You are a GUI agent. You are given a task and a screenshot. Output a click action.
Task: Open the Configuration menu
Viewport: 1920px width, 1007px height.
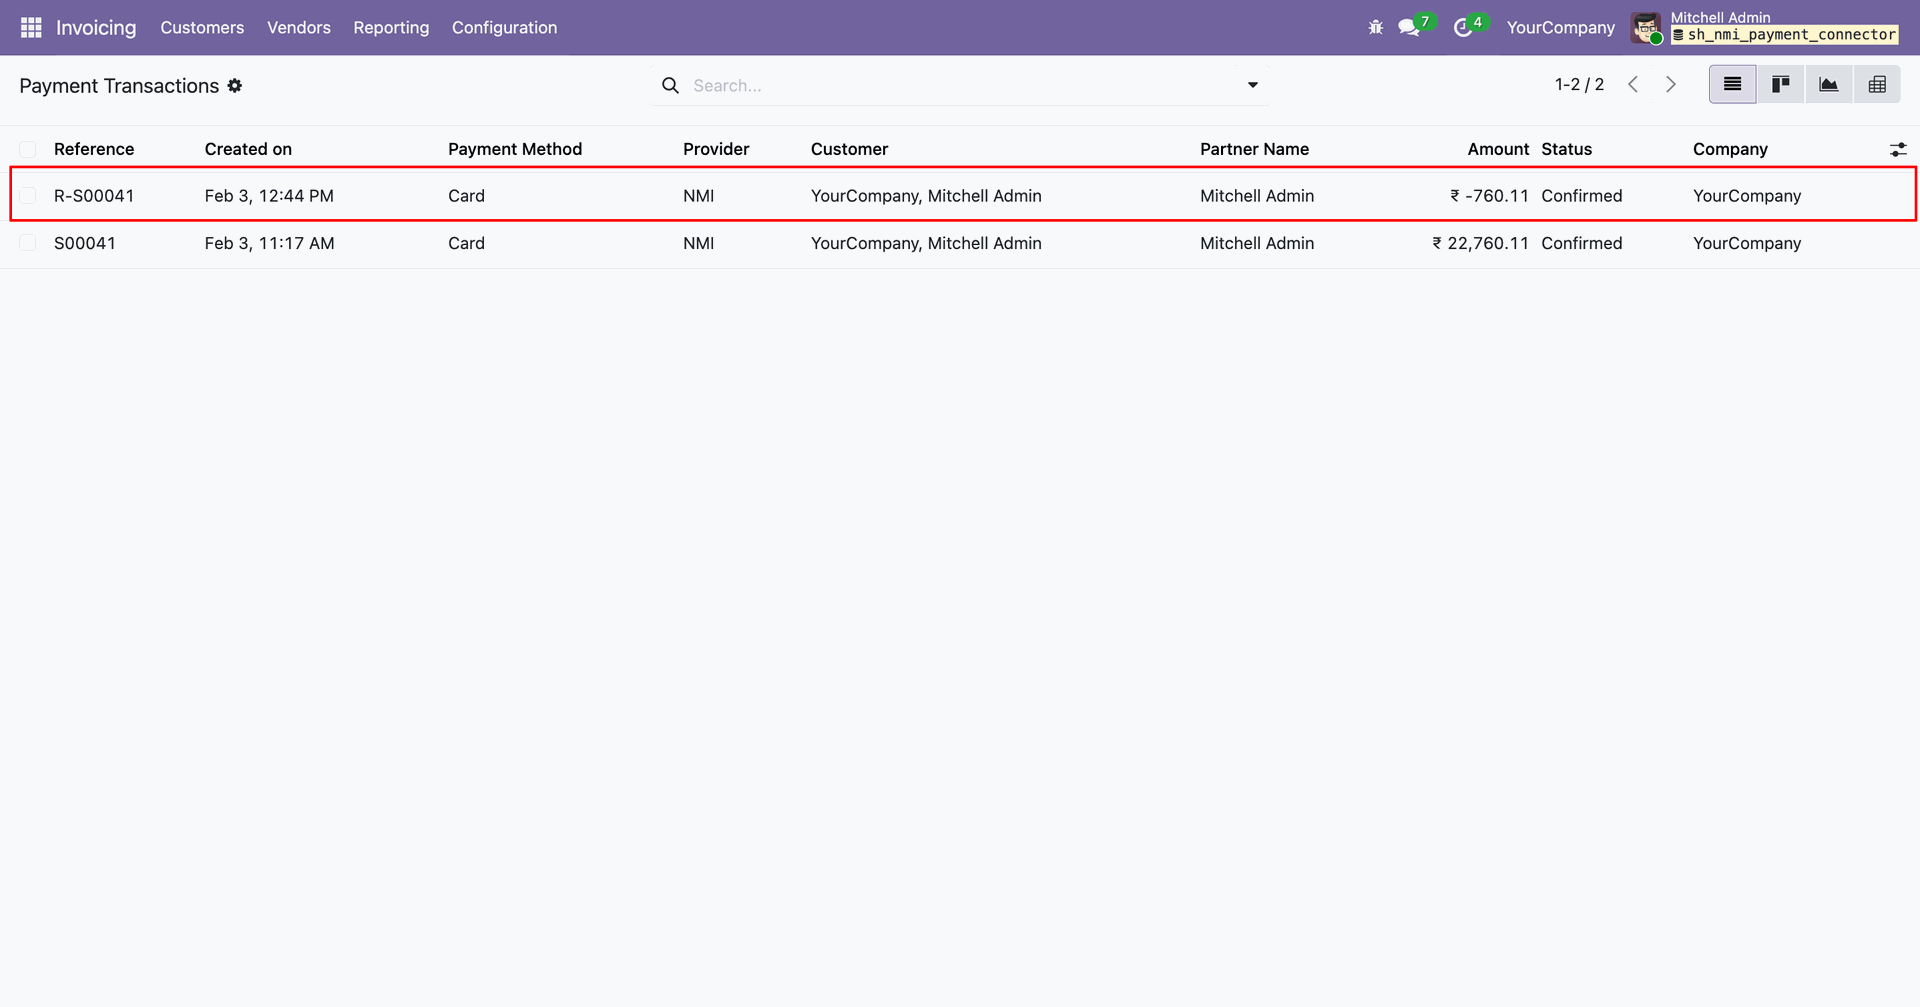coord(504,27)
